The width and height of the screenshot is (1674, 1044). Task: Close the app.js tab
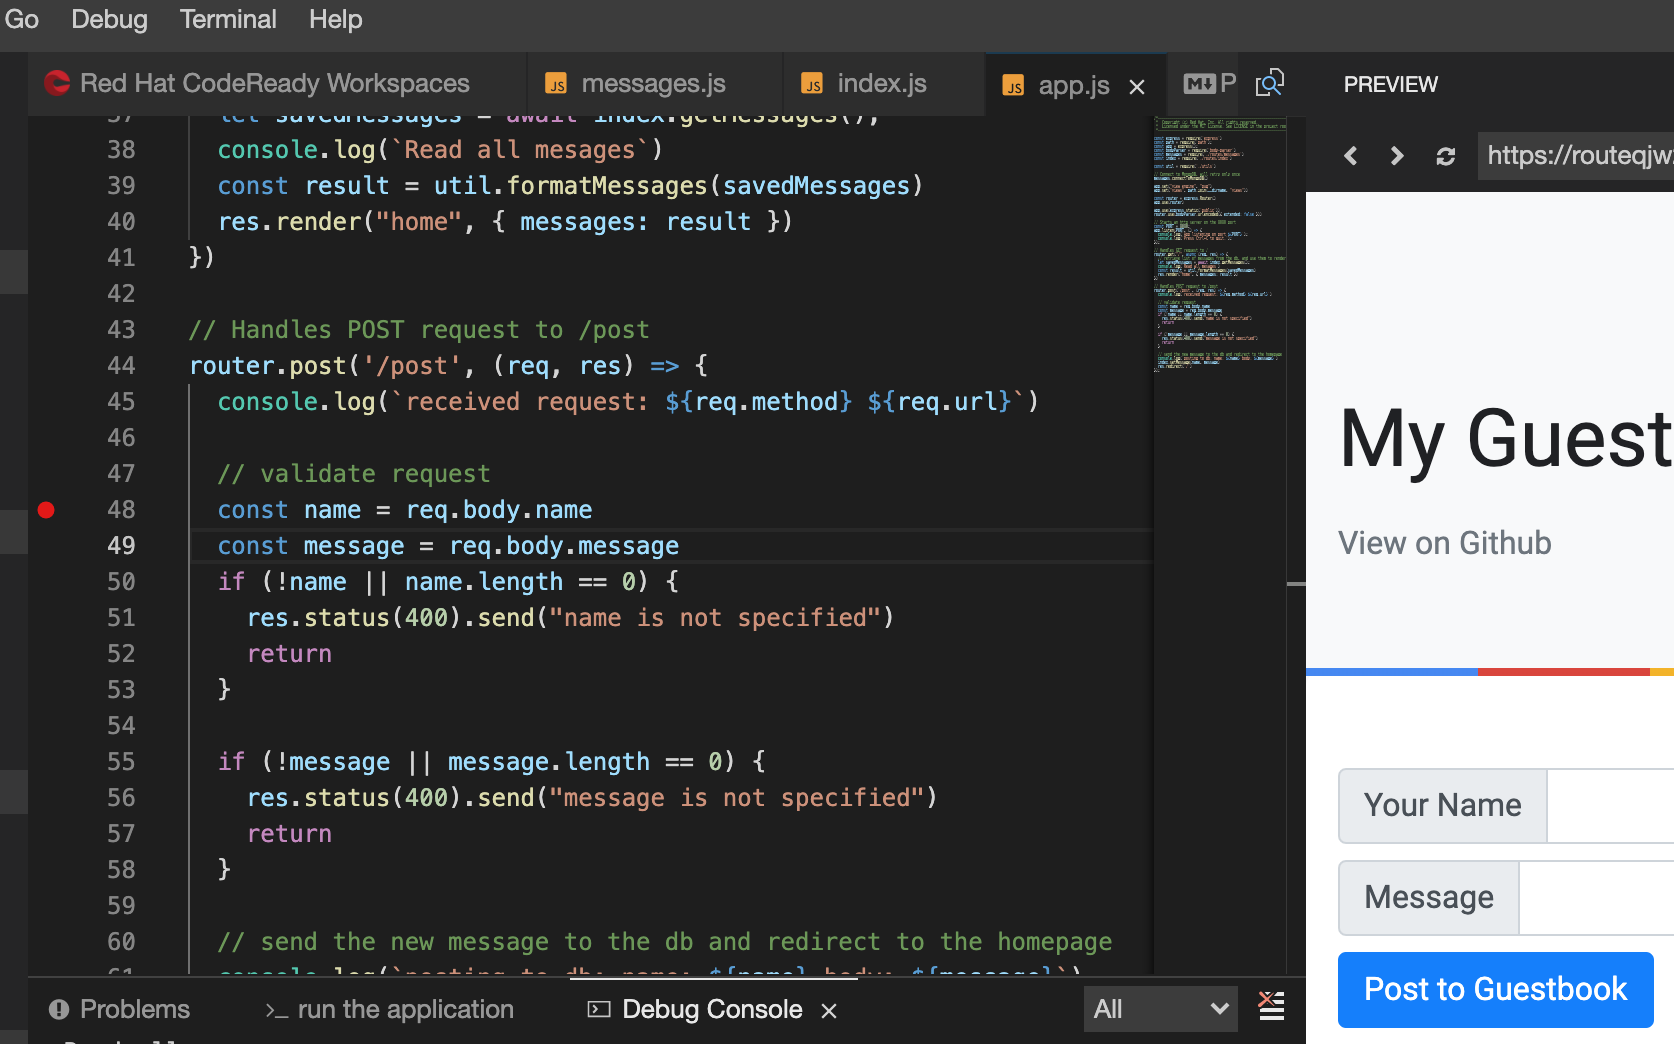[1137, 87]
